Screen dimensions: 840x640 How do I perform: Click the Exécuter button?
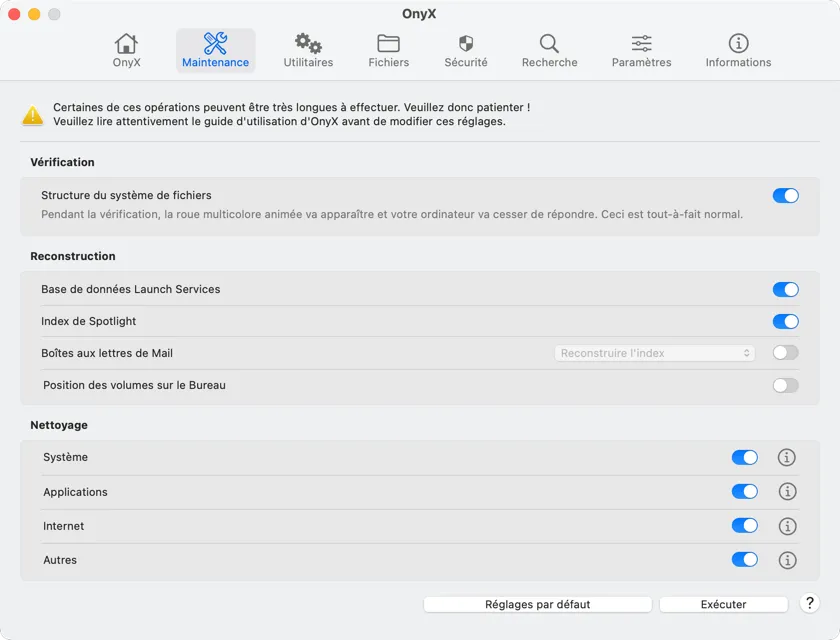click(x=723, y=604)
